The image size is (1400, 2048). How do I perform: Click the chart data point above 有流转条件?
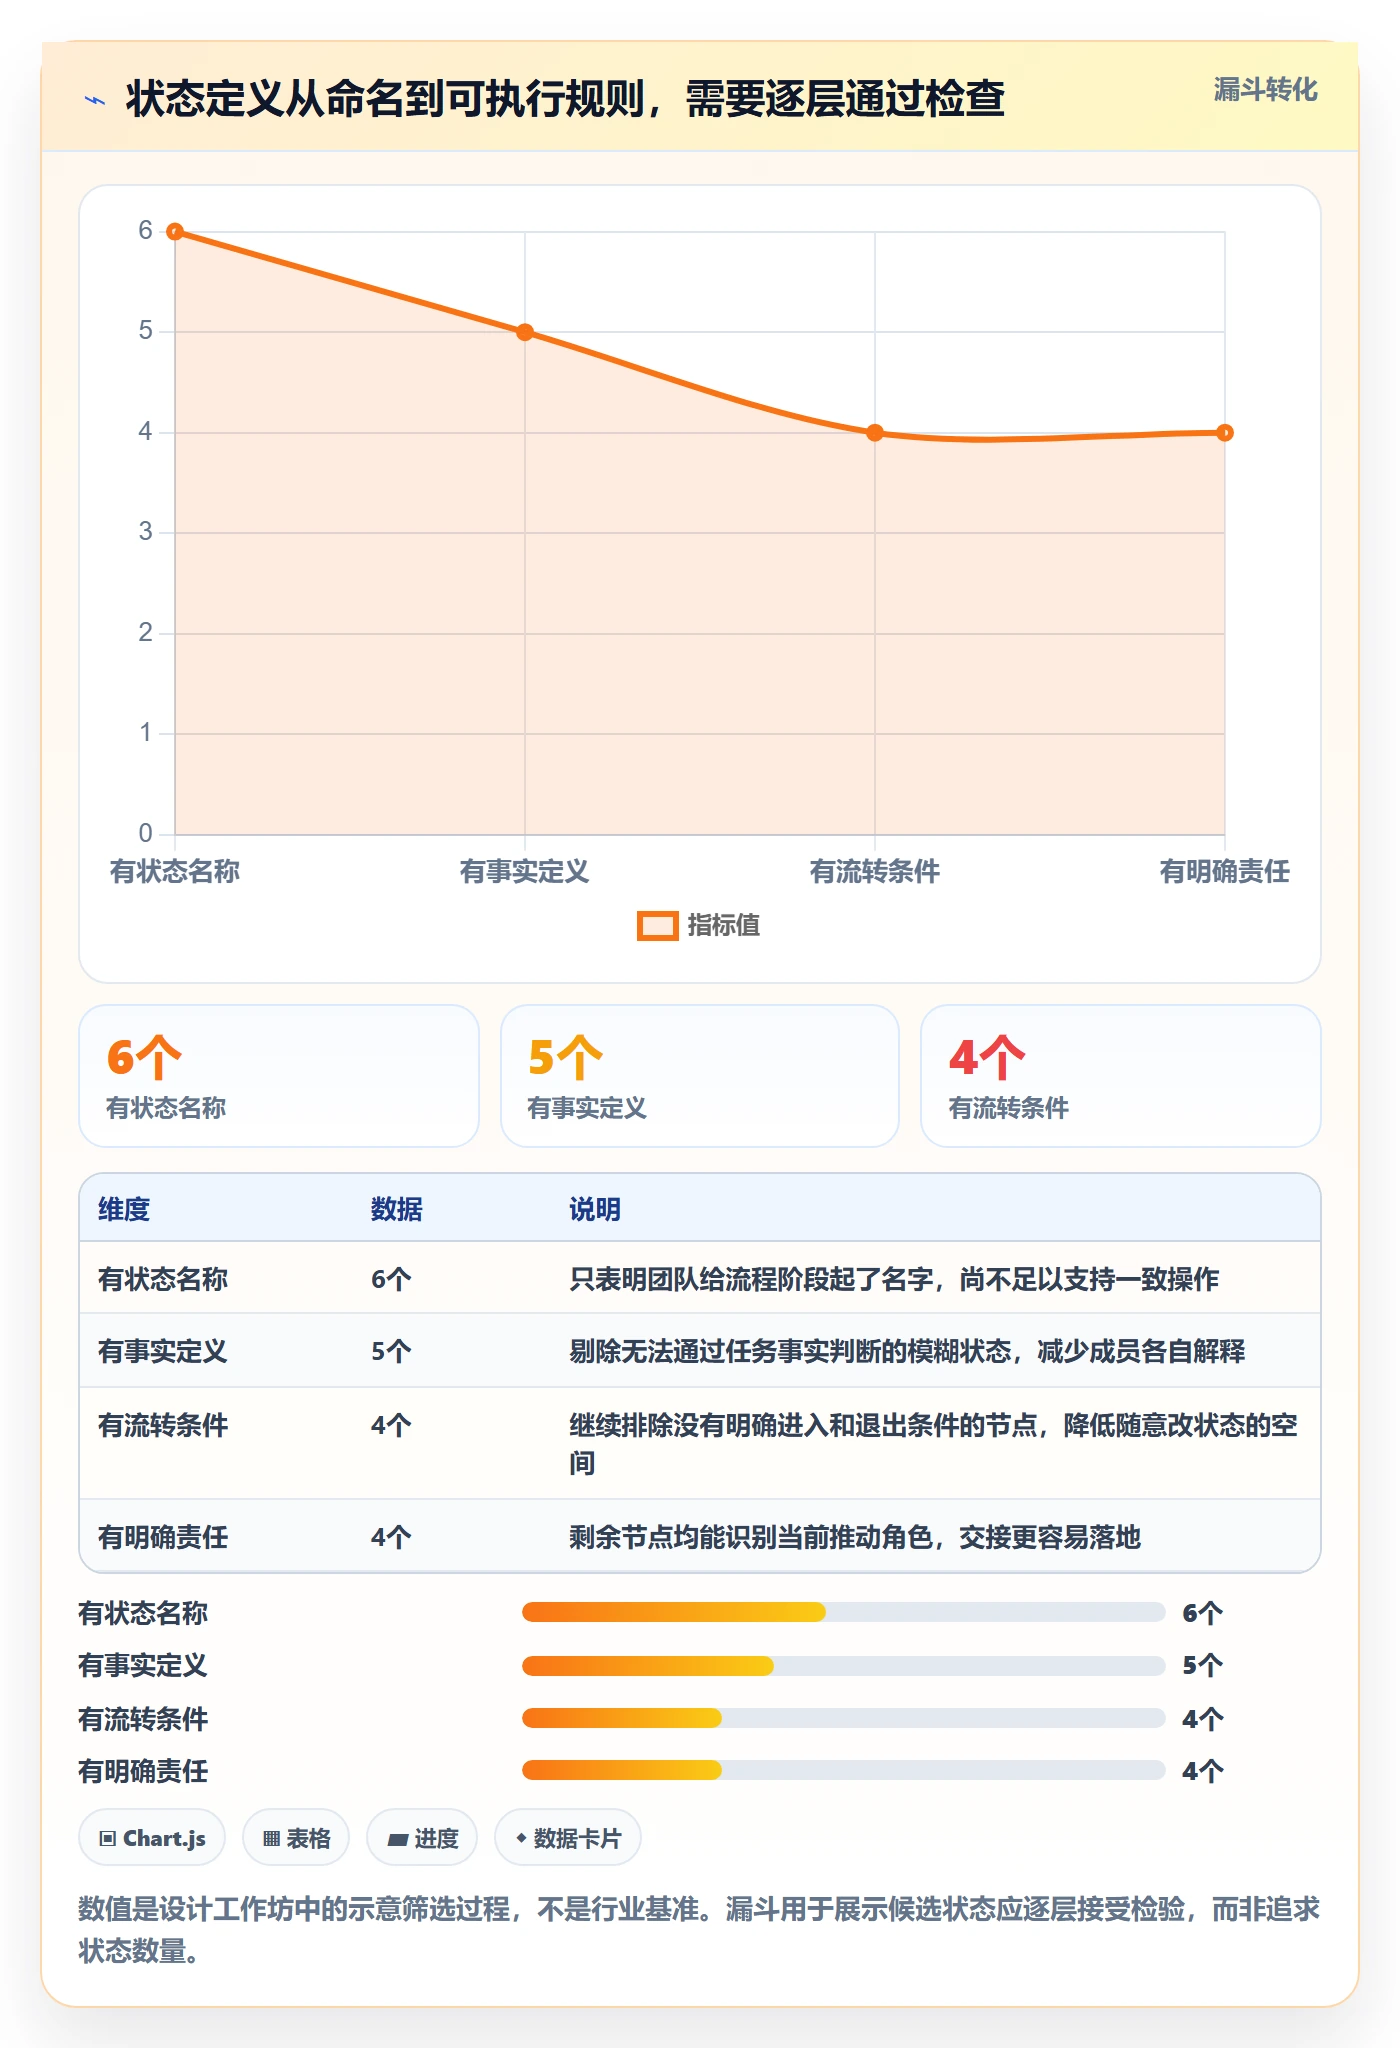[875, 433]
